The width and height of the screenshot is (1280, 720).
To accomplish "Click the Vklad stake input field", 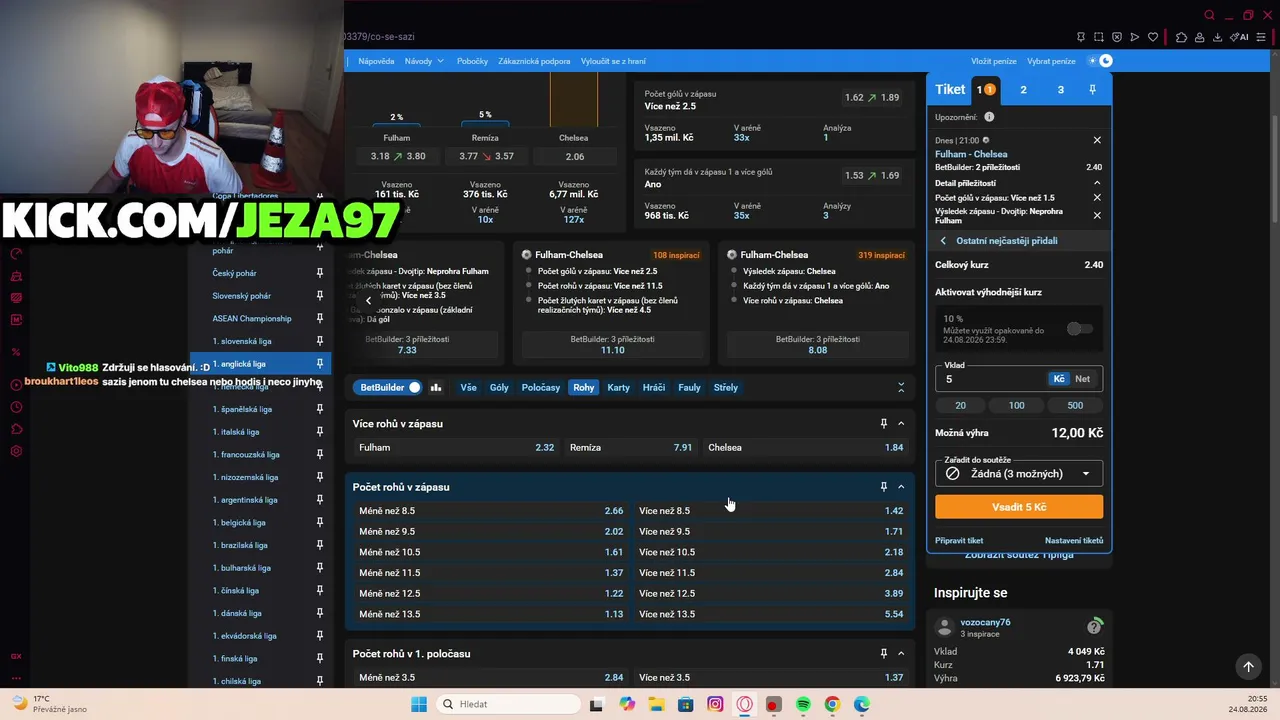I will [x=993, y=379].
